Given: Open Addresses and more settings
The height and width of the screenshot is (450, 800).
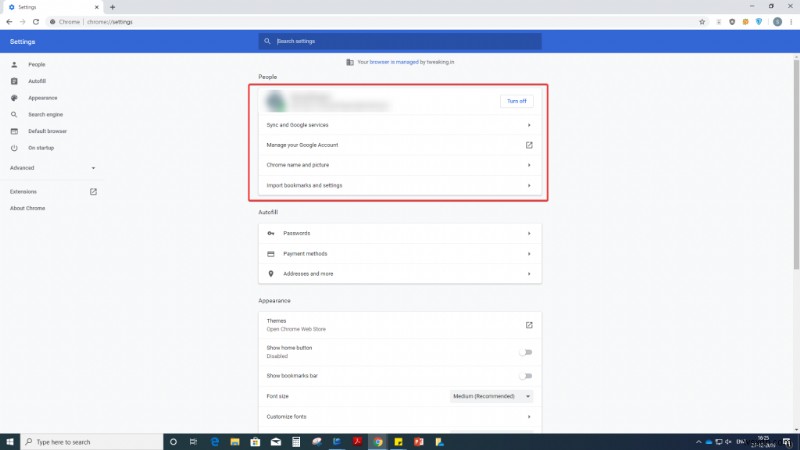Looking at the screenshot, I should [400, 274].
